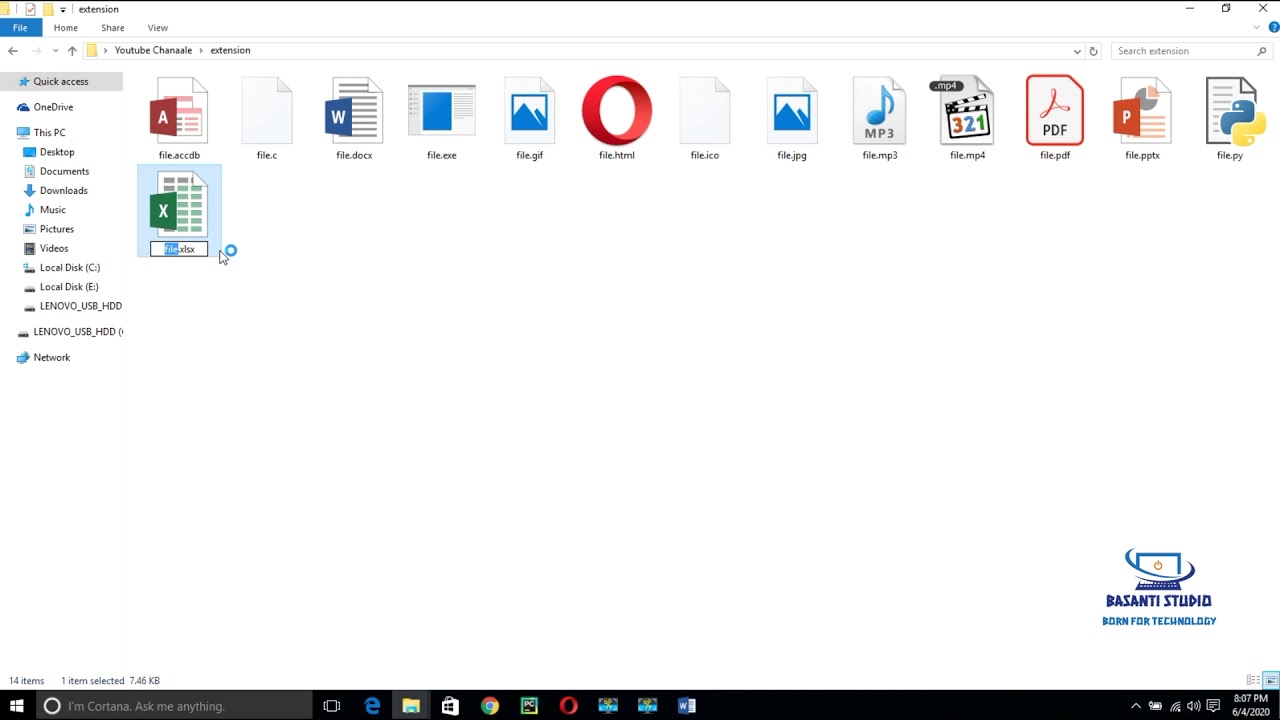The height and width of the screenshot is (720, 1280).
Task: Select the file.pdf Adobe icon
Action: 1055,110
